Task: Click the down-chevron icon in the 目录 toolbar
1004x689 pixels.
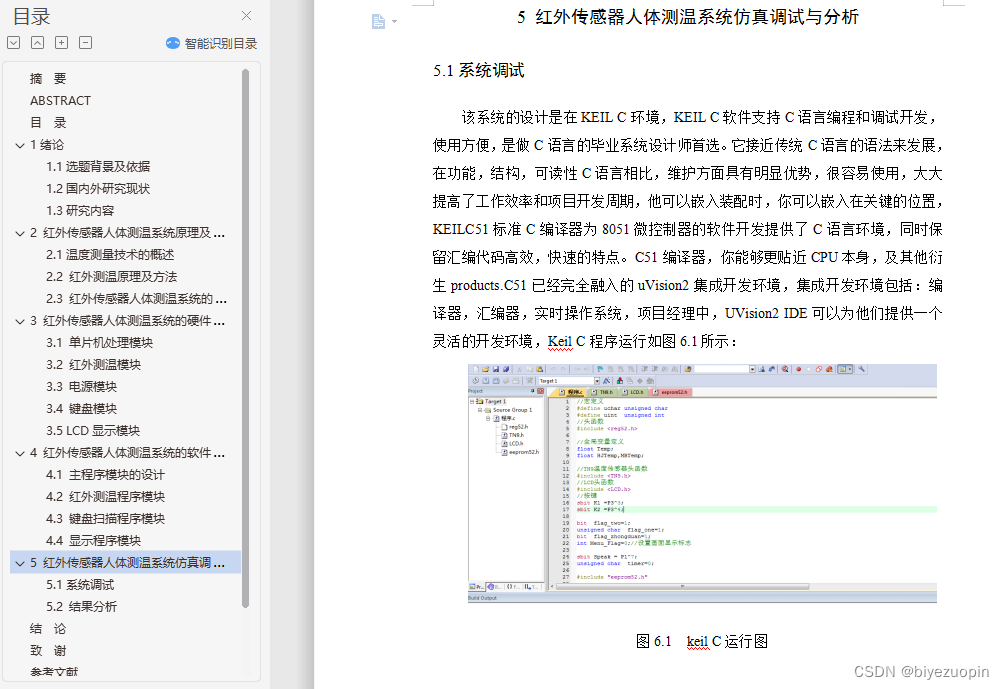Action: (x=13, y=42)
